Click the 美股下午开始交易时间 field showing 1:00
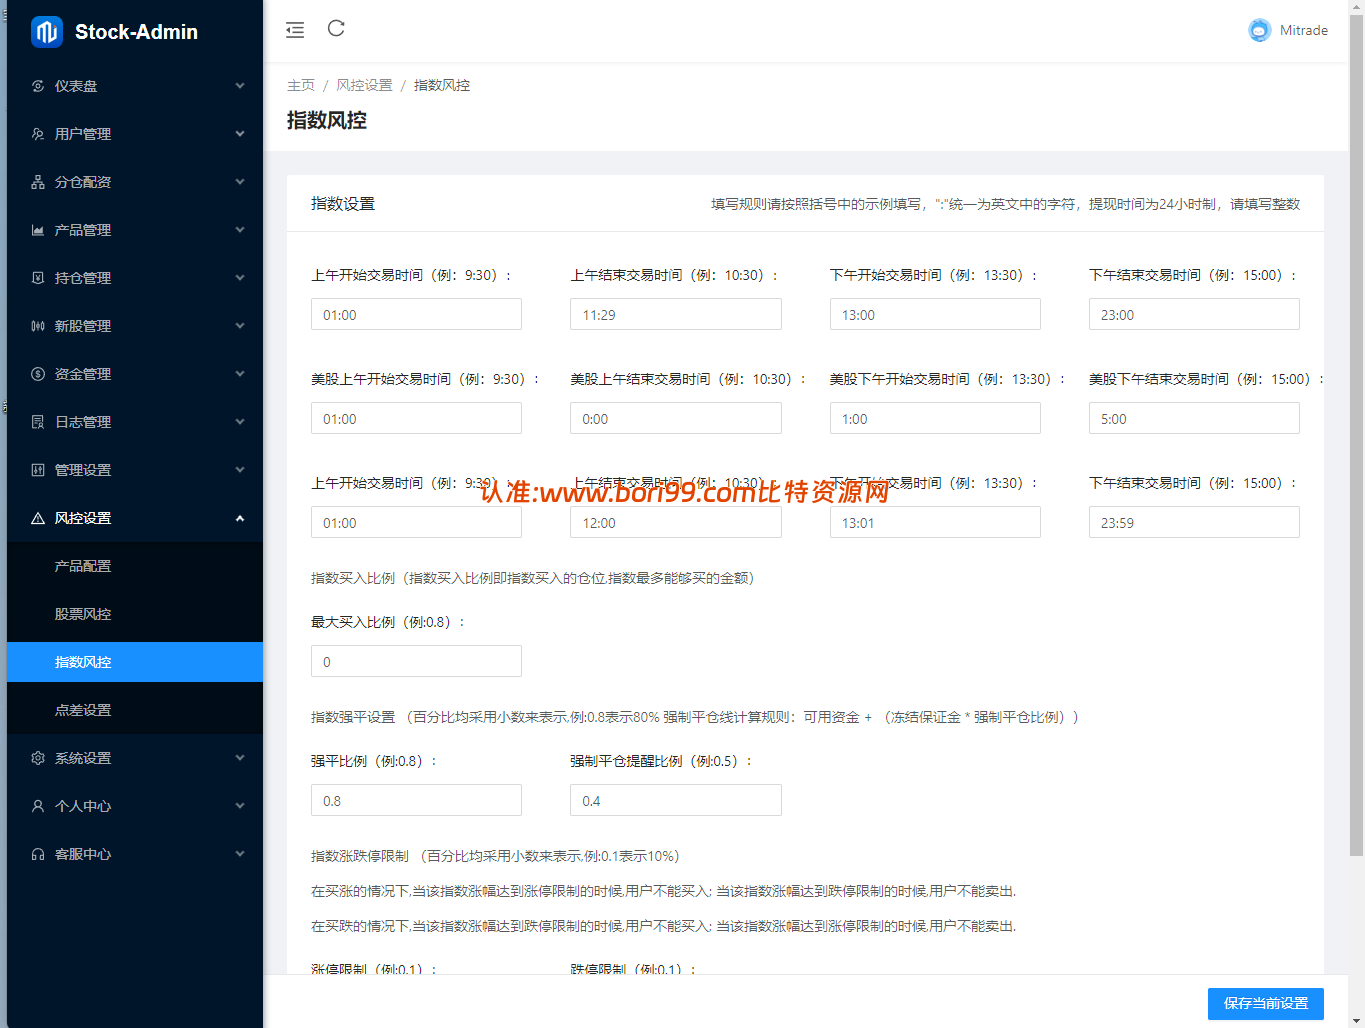This screenshot has width=1365, height=1028. tap(935, 418)
